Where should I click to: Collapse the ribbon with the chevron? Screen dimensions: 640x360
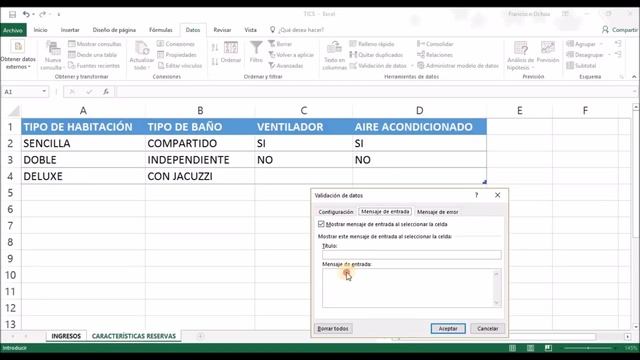pyautogui.click(x=634, y=77)
